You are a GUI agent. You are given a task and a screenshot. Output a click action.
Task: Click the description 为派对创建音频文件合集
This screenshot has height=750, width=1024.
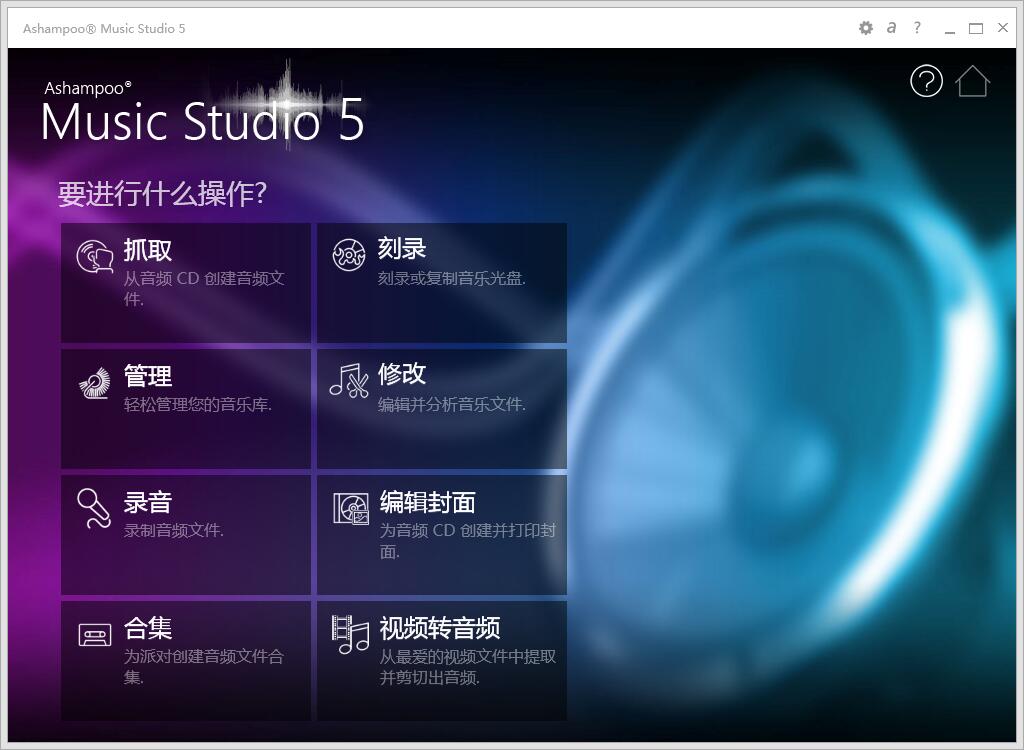point(204,666)
